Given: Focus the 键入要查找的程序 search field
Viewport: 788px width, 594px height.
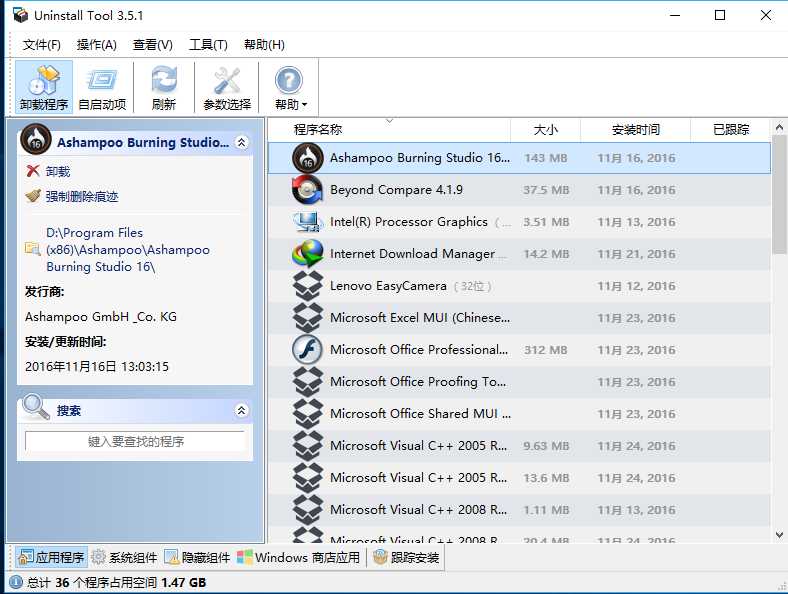Looking at the screenshot, I should tap(135, 441).
